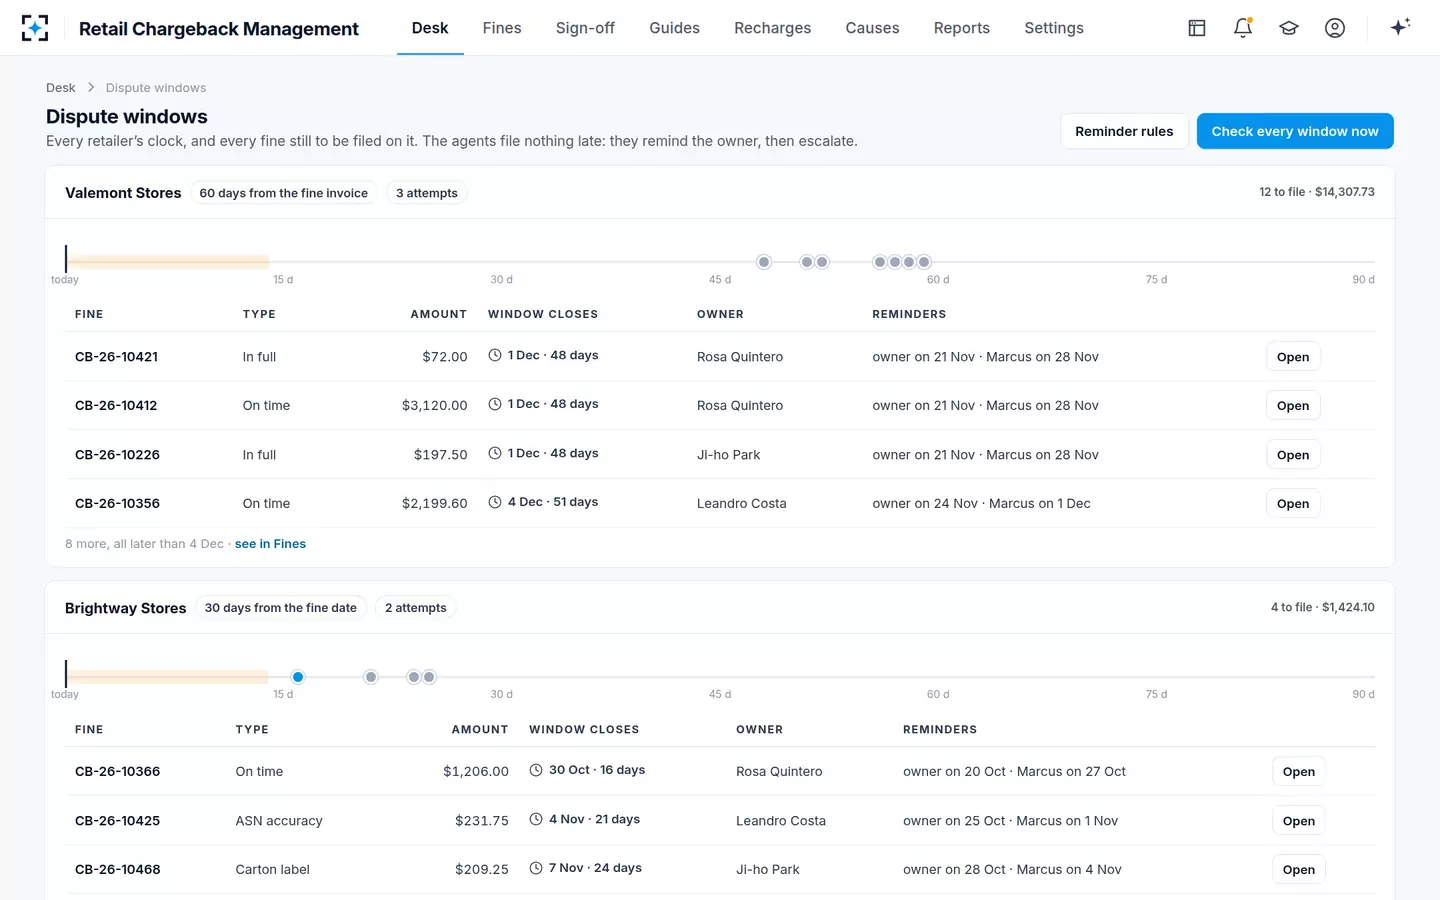1440x900 pixels.
Task: Open the Reports tab
Action: click(961, 28)
